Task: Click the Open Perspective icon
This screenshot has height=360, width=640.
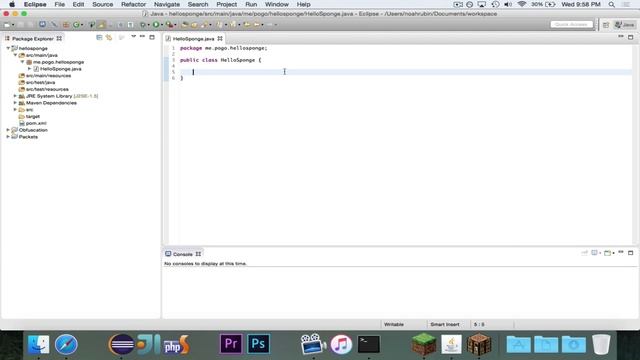Action: point(606,25)
